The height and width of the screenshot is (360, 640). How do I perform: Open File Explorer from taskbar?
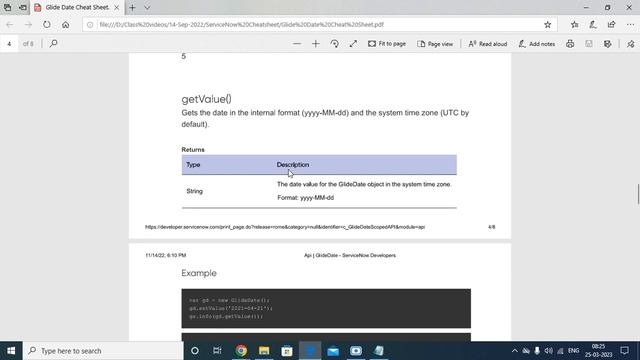(x=264, y=351)
